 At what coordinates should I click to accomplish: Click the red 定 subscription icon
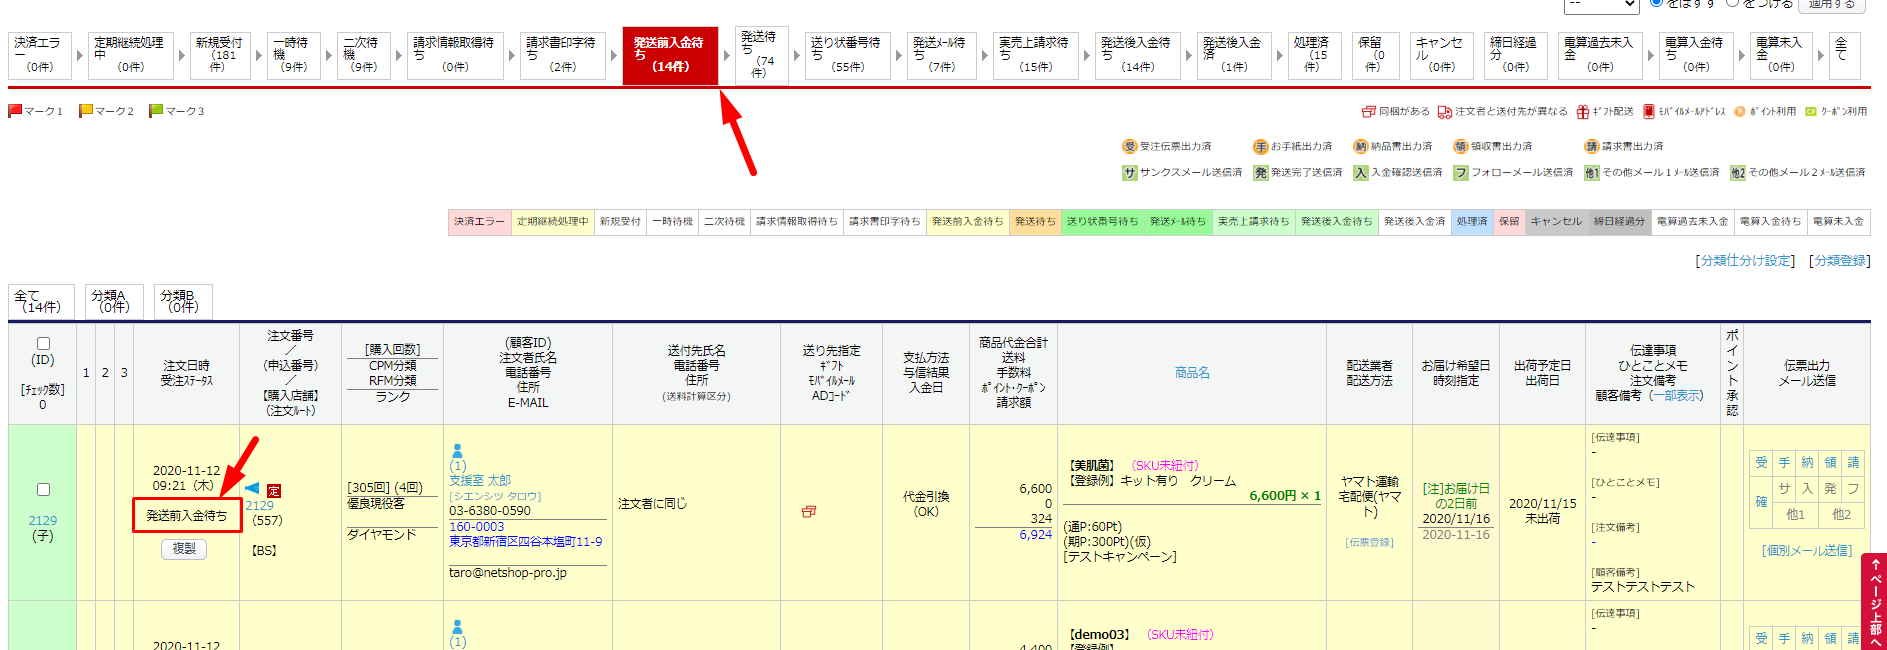[274, 491]
